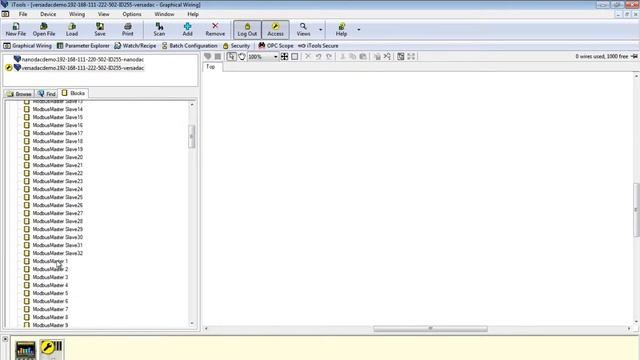Select the ModbusMaster Slave14 block
Image resolution: width=640 pixels, height=360 pixels.
pos(53,109)
